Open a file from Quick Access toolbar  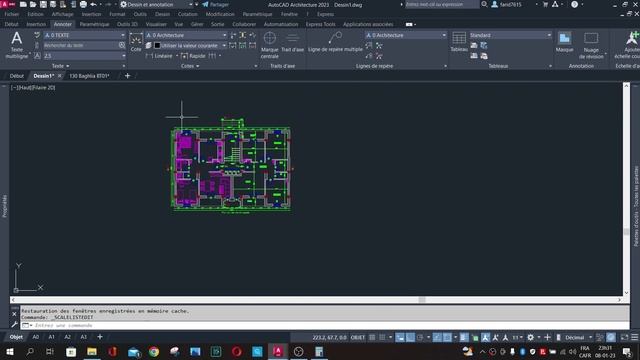pos(33,4)
